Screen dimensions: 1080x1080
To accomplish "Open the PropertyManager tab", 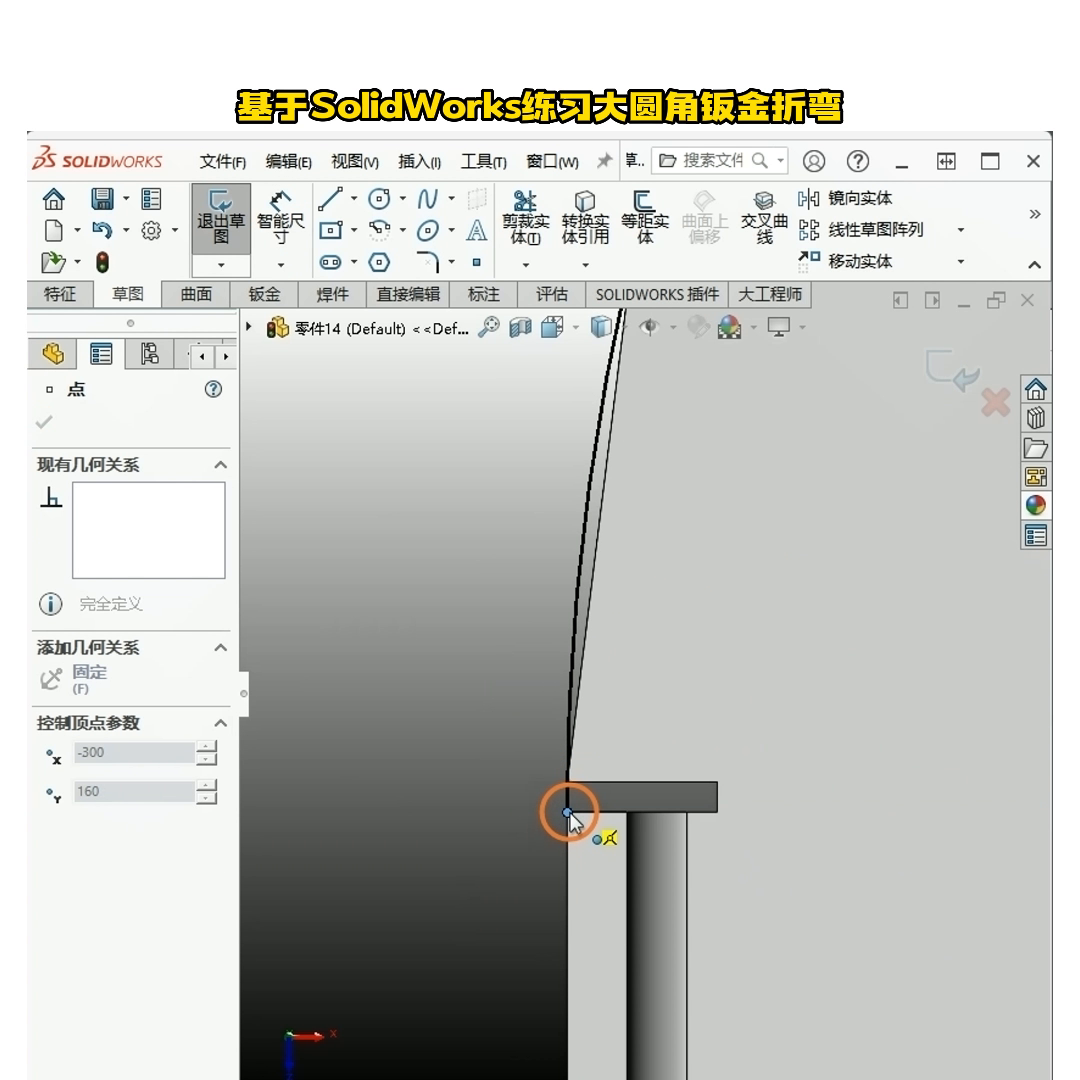I will pos(101,354).
